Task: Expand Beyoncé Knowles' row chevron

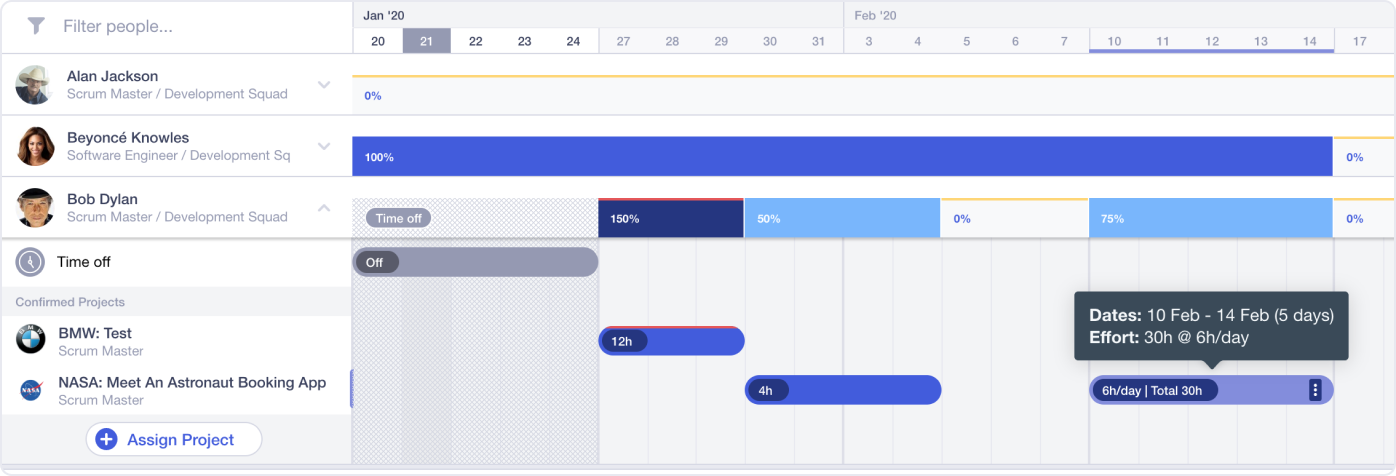Action: point(324,146)
